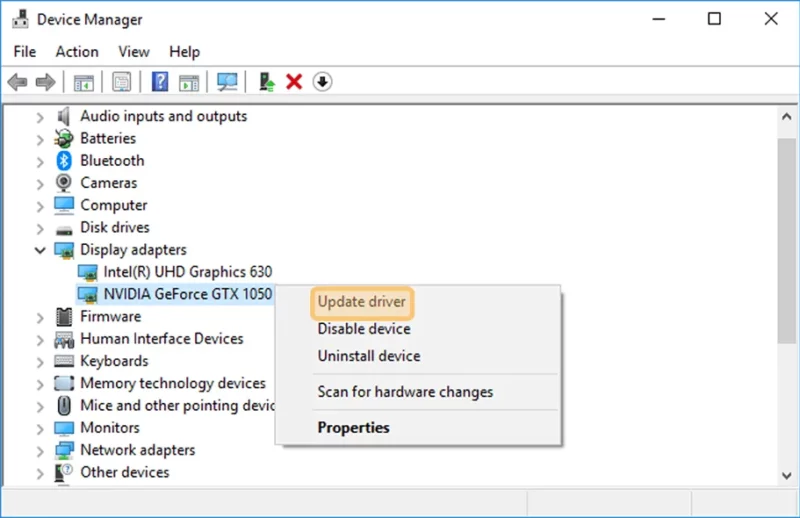
Task: Click the Memory technology devices icon
Action: coord(64,383)
